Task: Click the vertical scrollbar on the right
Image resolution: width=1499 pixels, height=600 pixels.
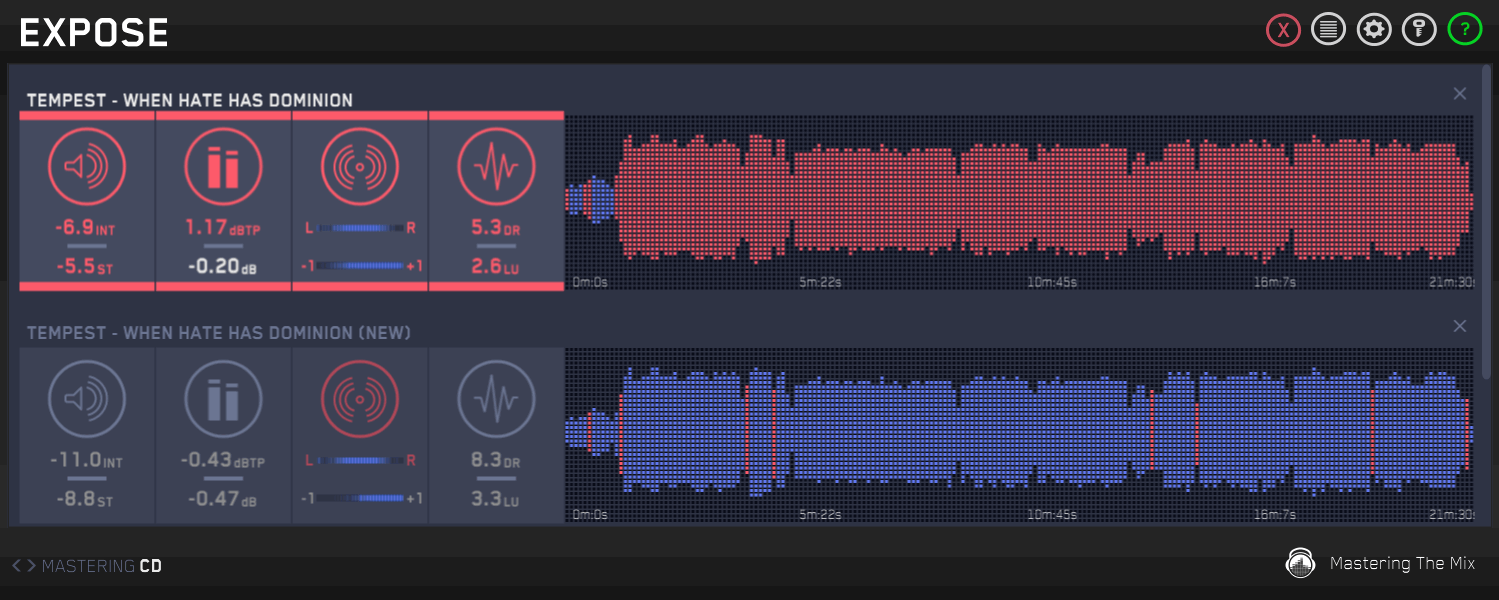Action: [1487, 220]
